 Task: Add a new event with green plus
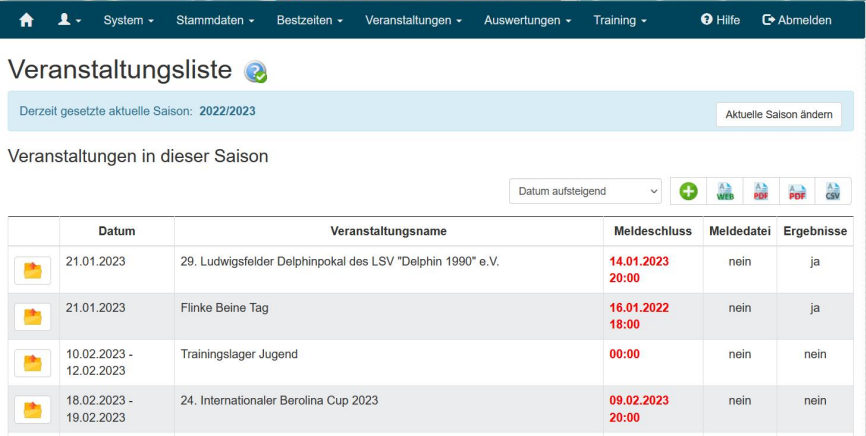[x=688, y=191]
